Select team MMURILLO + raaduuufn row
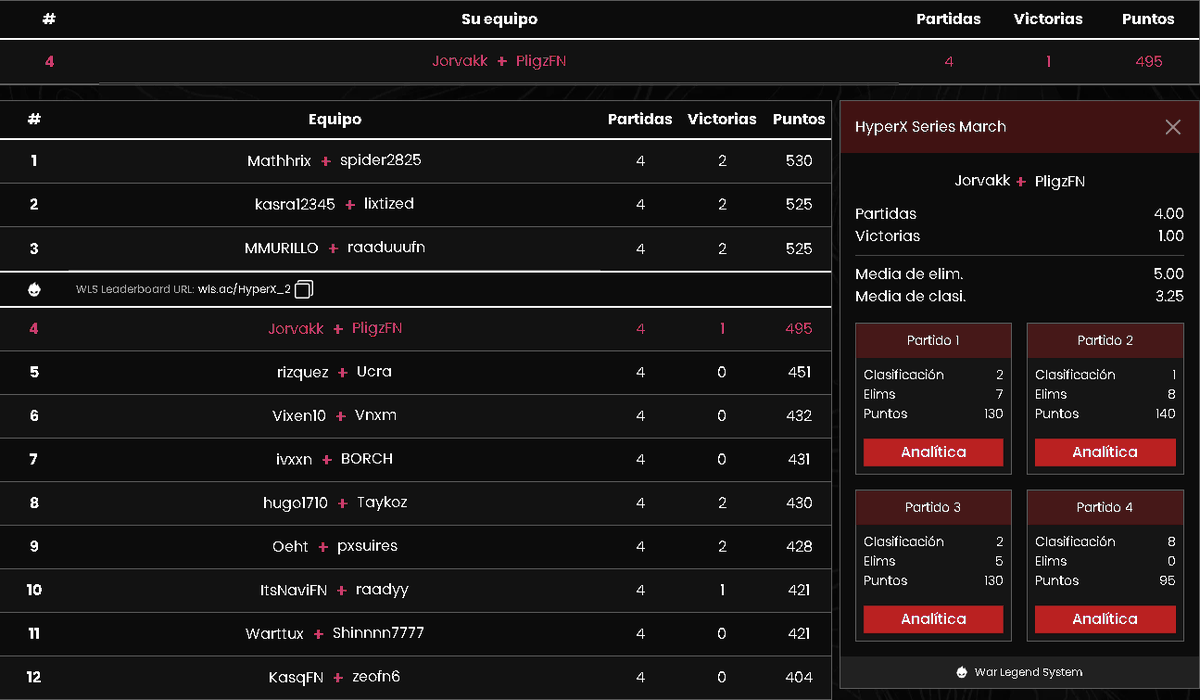 [x=415, y=248]
